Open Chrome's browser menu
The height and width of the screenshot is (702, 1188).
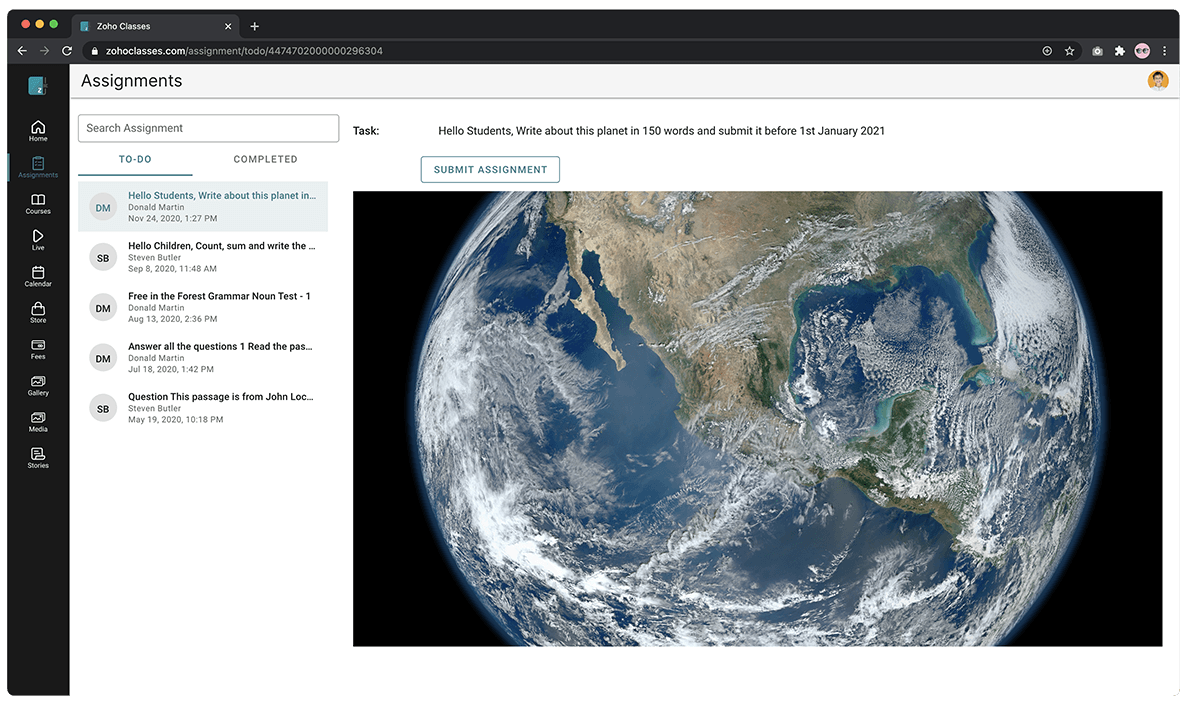[1164, 50]
